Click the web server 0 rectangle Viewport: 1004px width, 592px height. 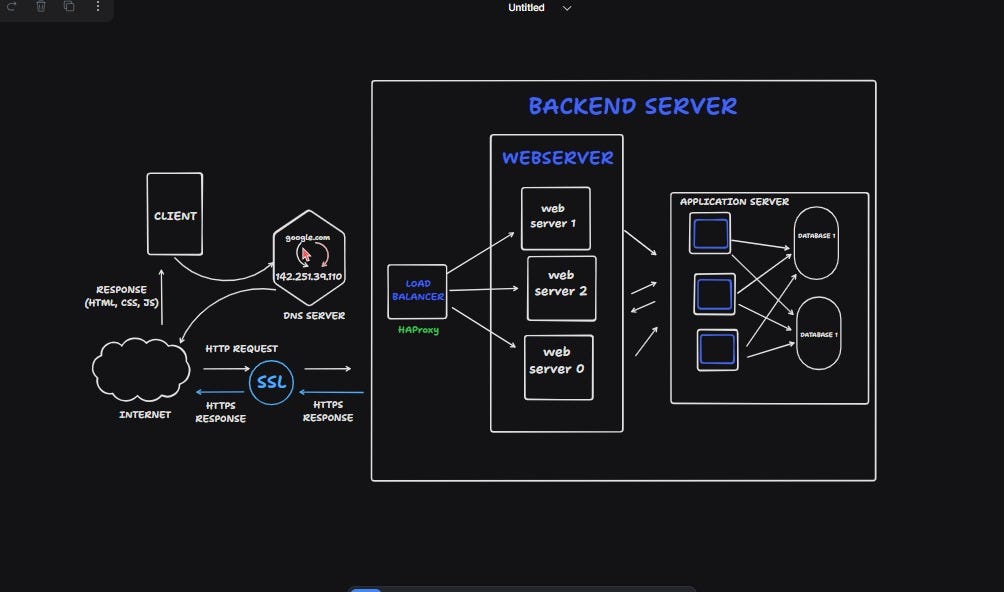pyautogui.click(x=558, y=368)
